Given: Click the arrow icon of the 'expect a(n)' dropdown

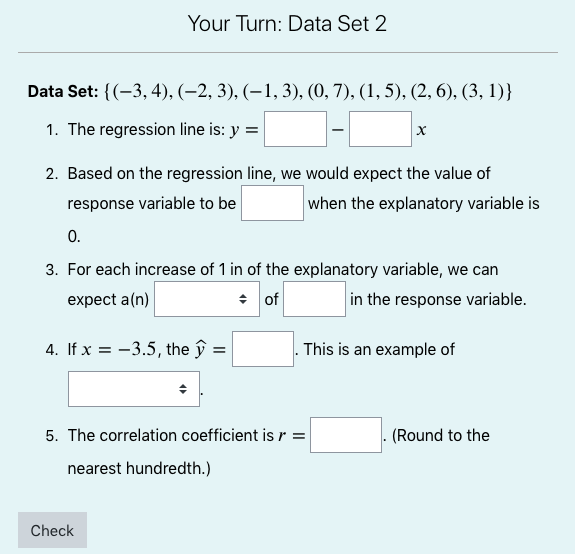Looking at the screenshot, I should pyautogui.click(x=243, y=299).
